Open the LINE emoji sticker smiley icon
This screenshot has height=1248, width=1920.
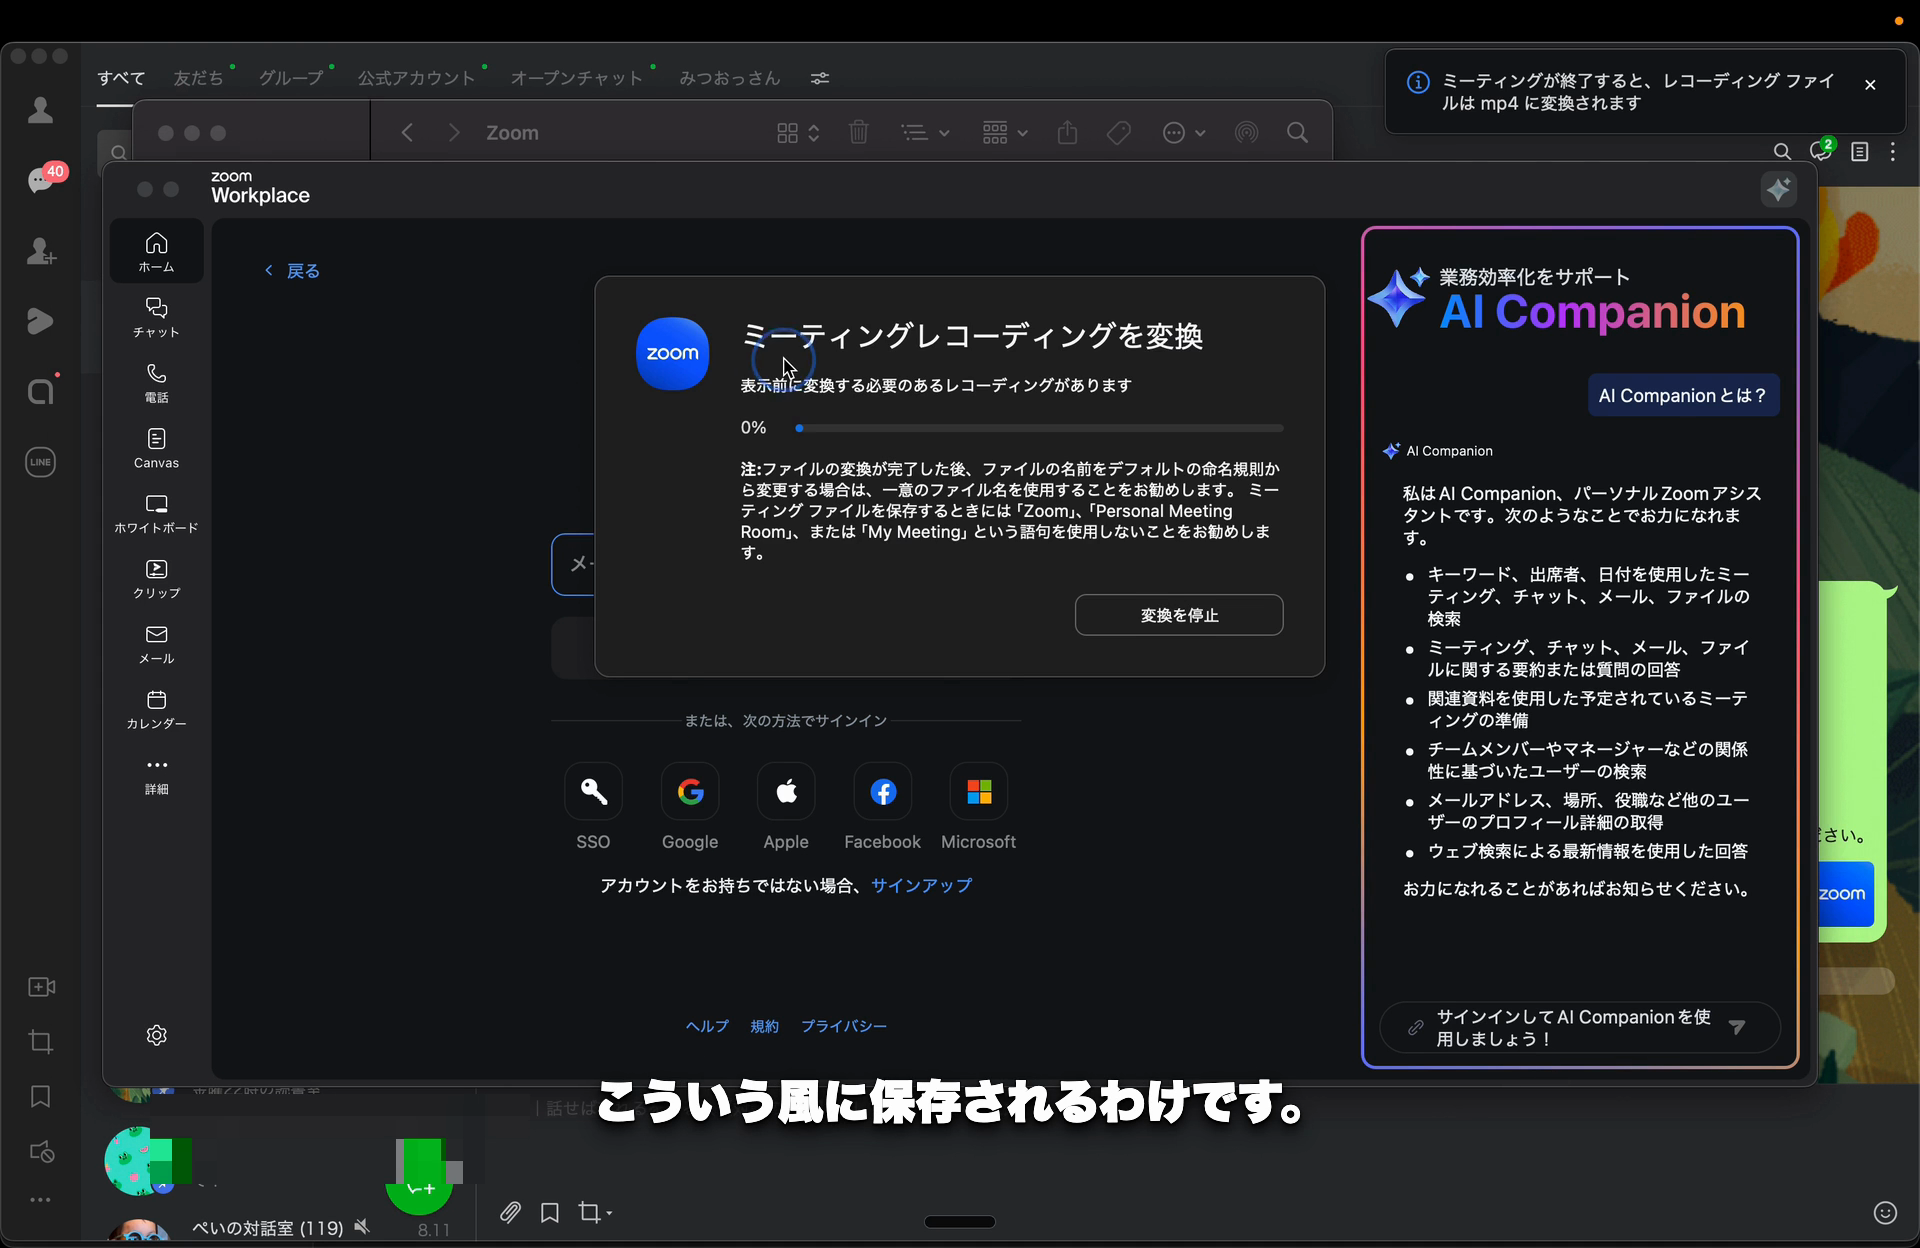1885,1213
